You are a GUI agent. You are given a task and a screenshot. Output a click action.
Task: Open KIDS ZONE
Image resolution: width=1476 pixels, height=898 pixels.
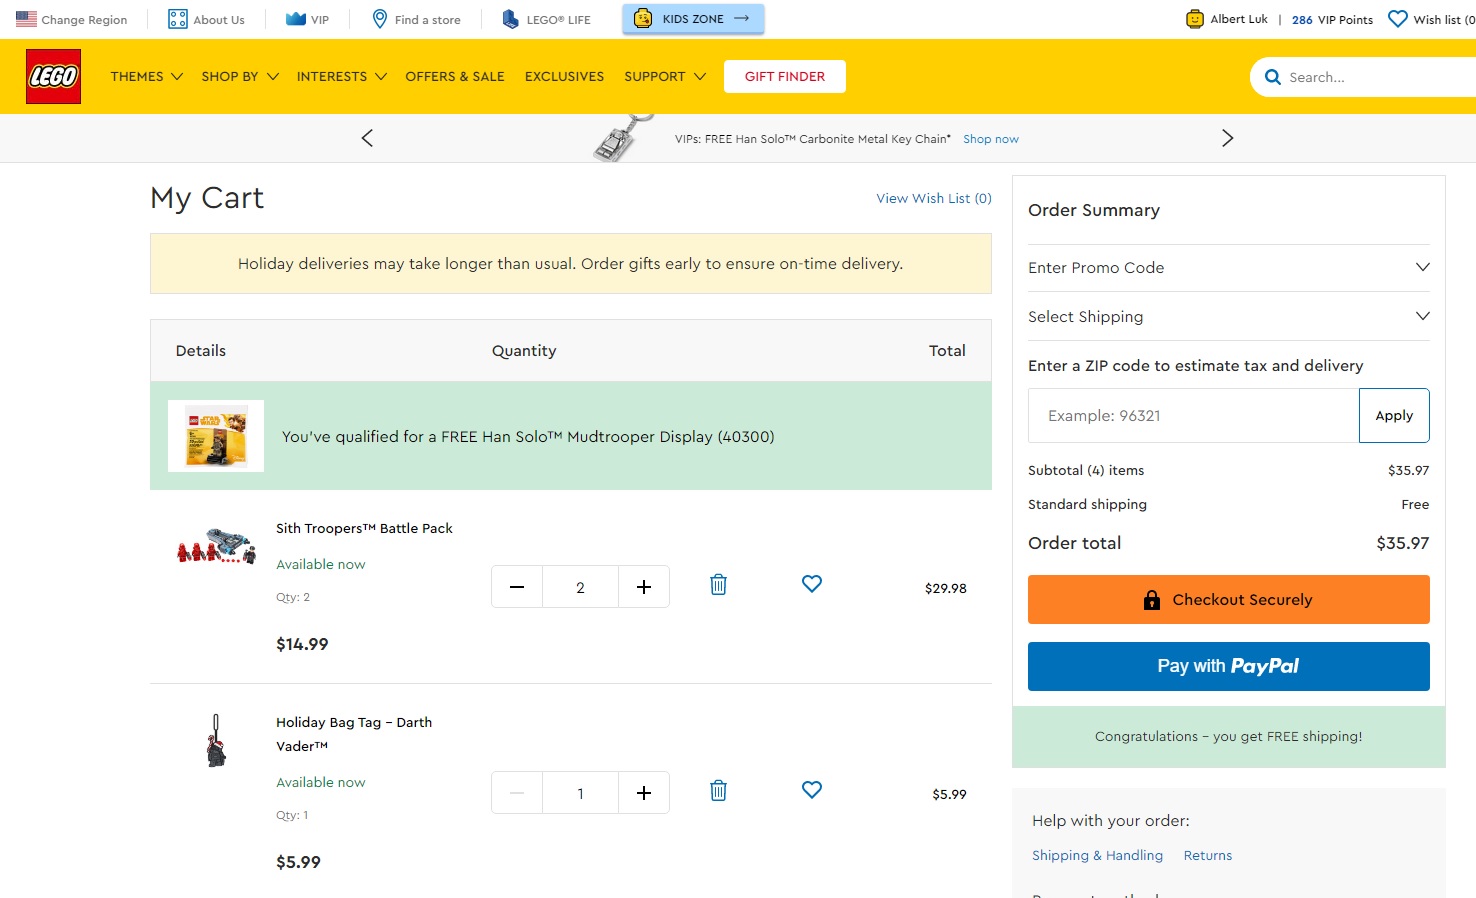click(x=693, y=19)
